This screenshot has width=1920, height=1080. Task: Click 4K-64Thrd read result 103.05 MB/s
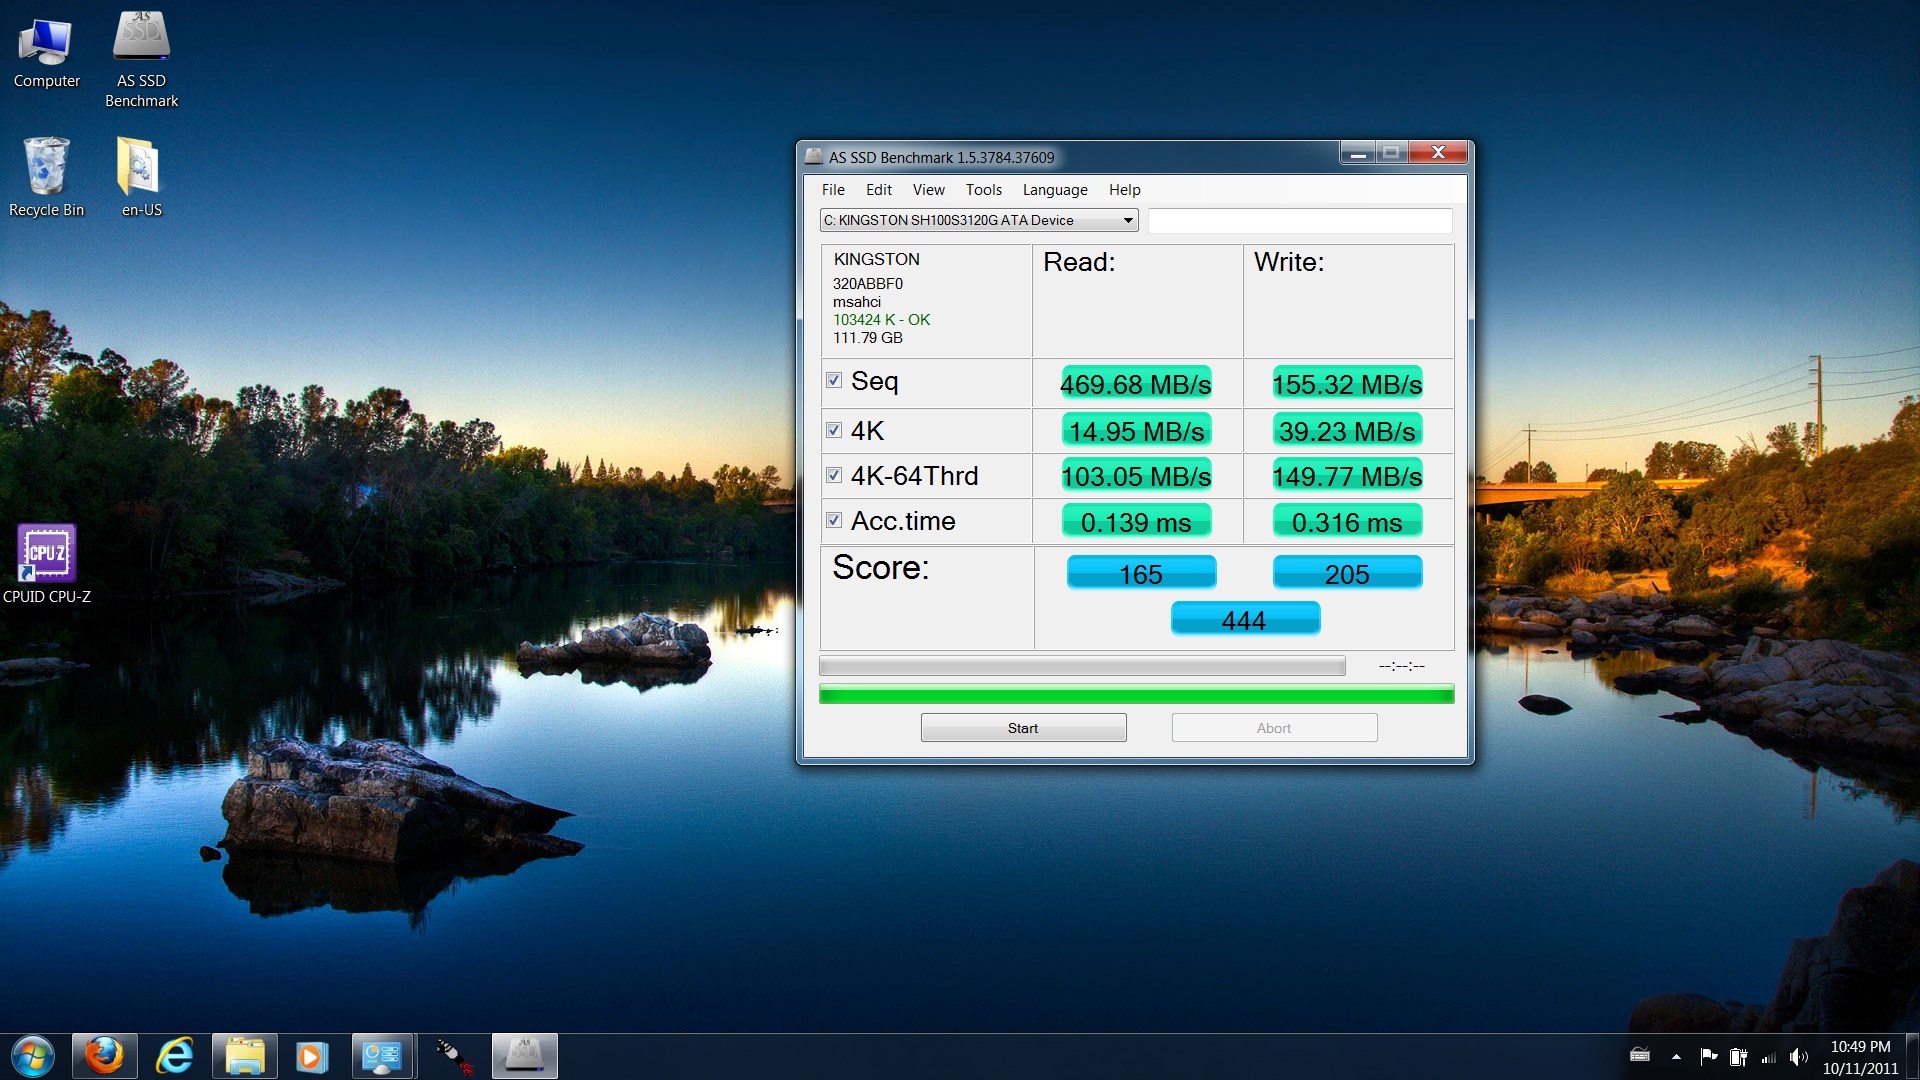[1136, 476]
